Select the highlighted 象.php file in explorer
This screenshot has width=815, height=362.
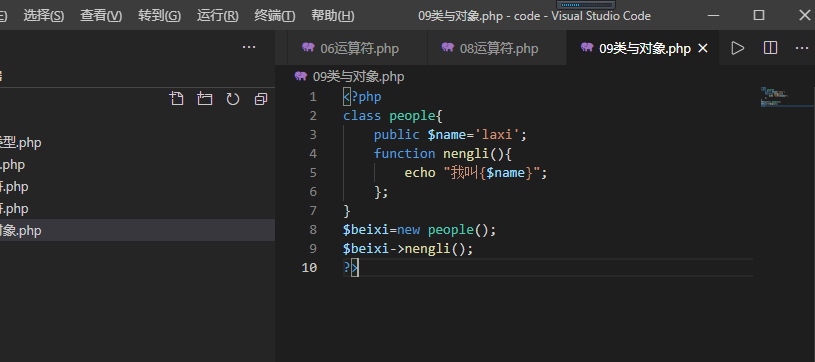pyautogui.click(x=137, y=230)
